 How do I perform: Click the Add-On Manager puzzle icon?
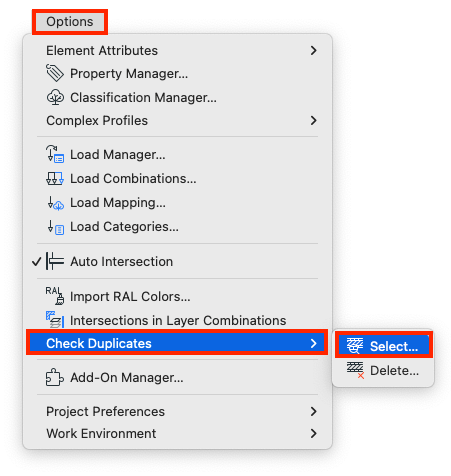click(54, 377)
